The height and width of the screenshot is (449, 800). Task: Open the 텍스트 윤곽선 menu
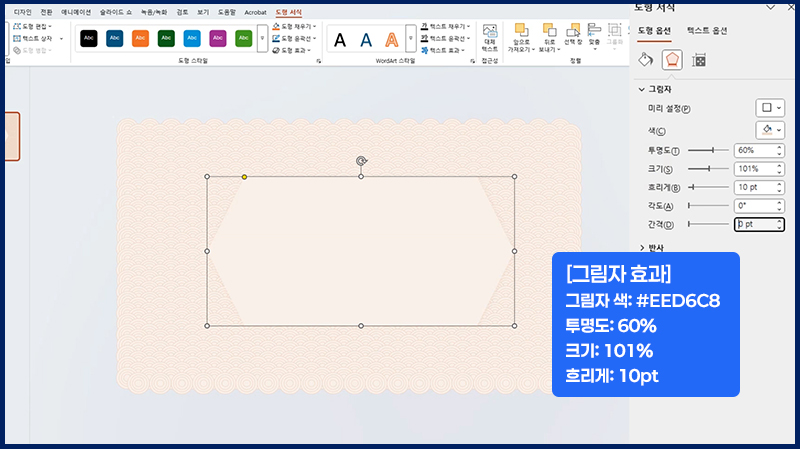[x=445, y=38]
